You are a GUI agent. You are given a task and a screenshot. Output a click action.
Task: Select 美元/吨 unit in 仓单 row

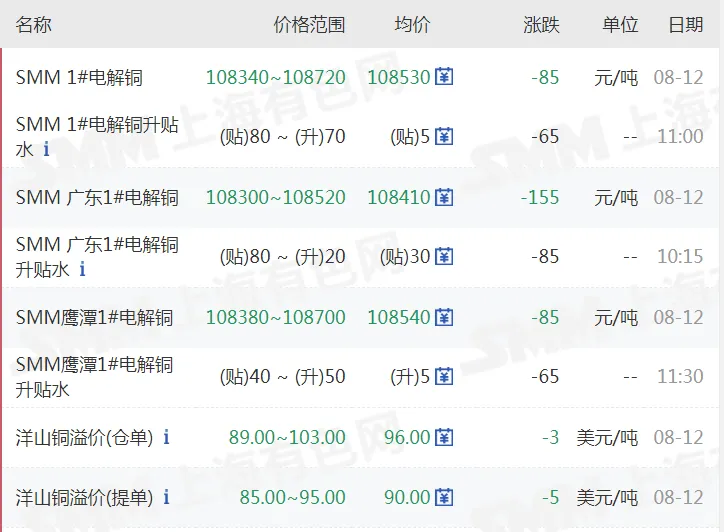tap(607, 437)
